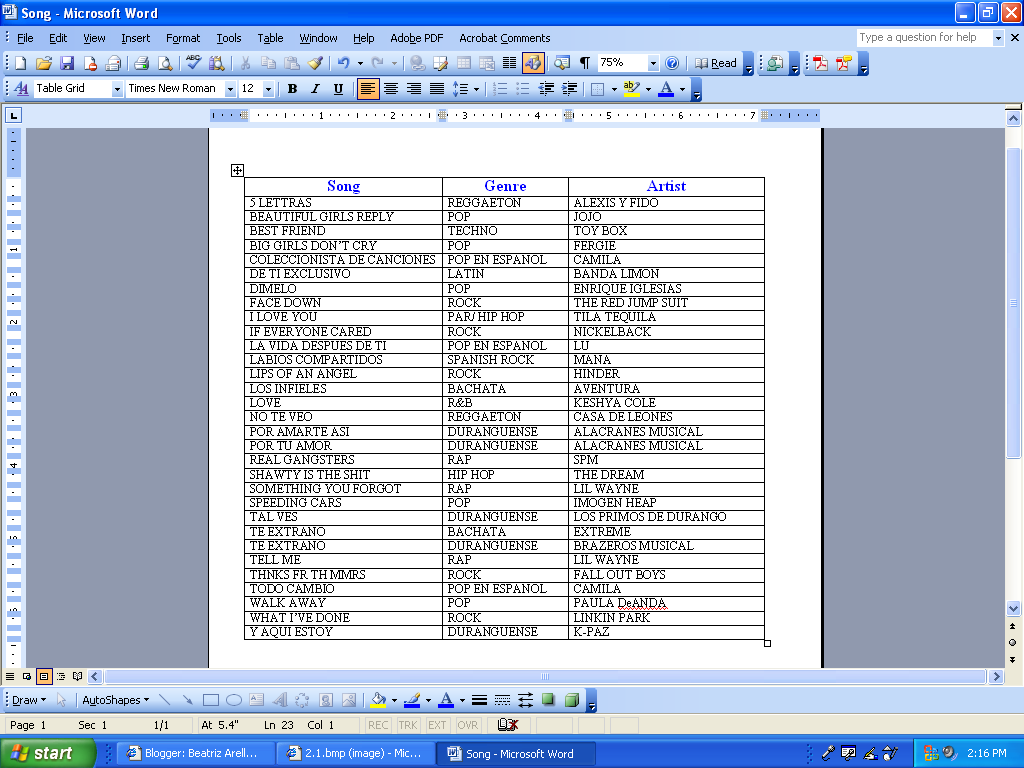
Task: Click the Bullets list icon
Action: pos(523,89)
